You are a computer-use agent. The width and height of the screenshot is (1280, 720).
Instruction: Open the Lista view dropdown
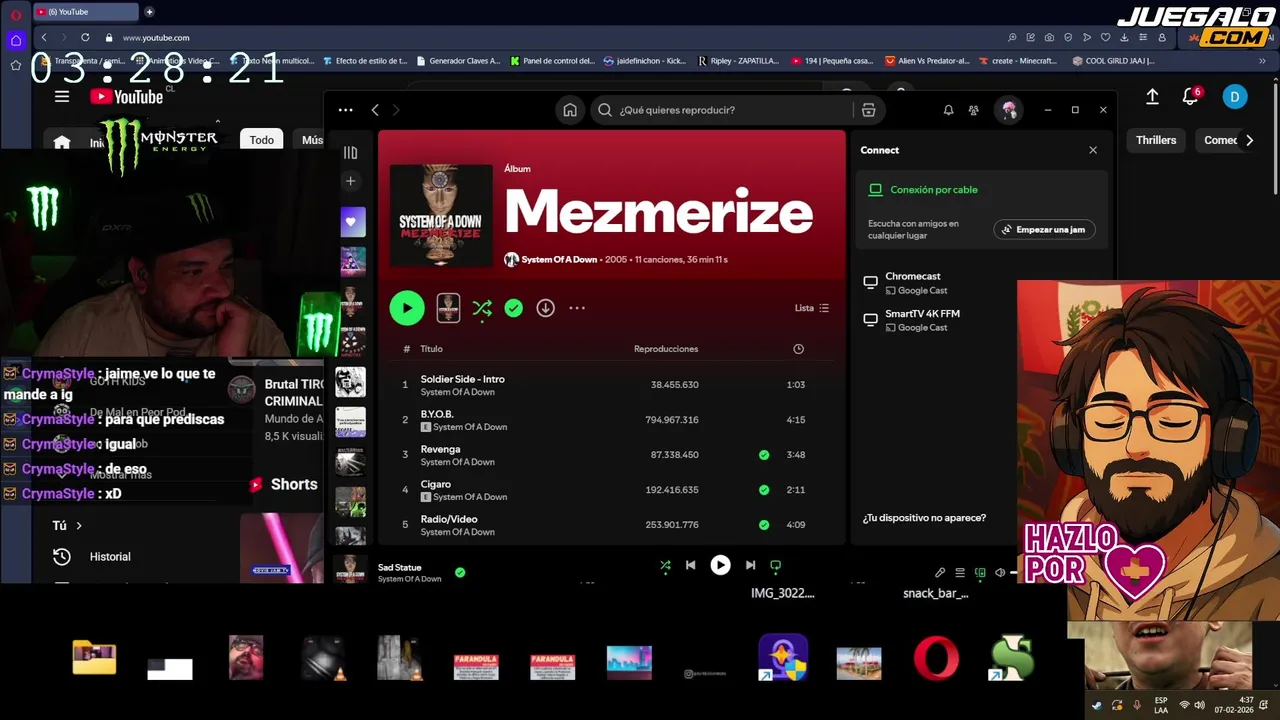click(811, 308)
